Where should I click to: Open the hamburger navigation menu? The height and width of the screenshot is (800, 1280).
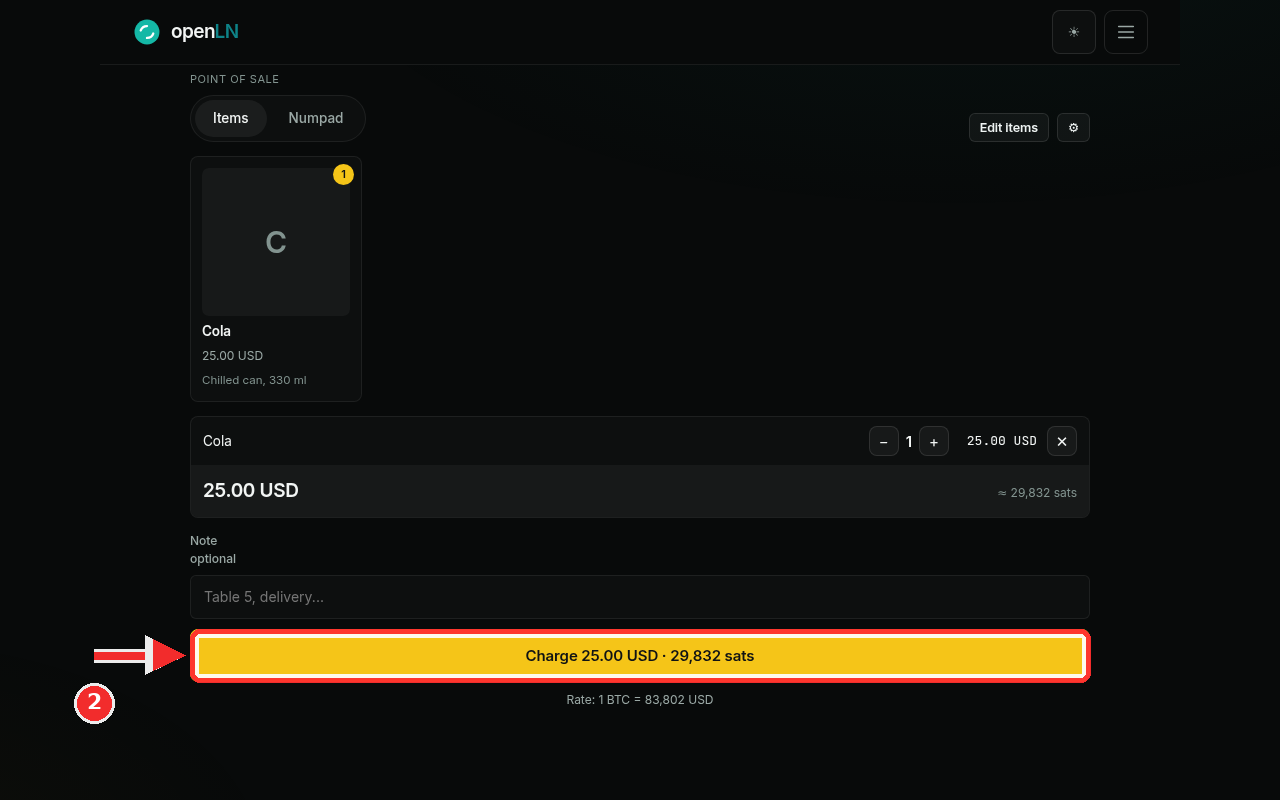coord(1126,32)
